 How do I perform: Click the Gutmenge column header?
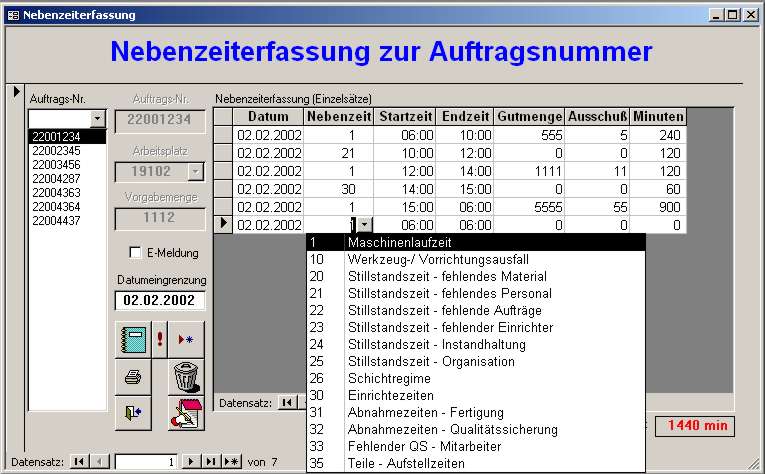(x=529, y=117)
